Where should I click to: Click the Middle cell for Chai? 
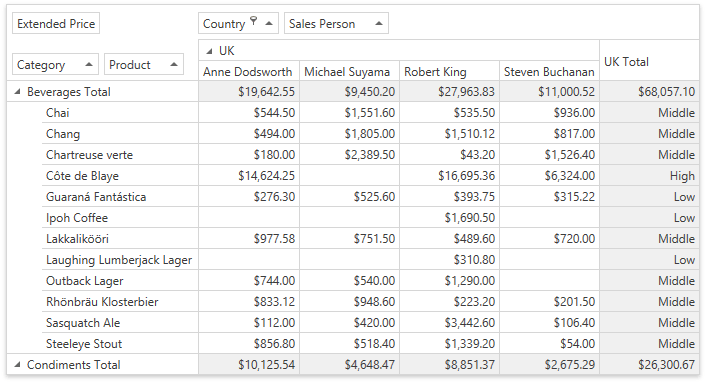tap(649, 113)
